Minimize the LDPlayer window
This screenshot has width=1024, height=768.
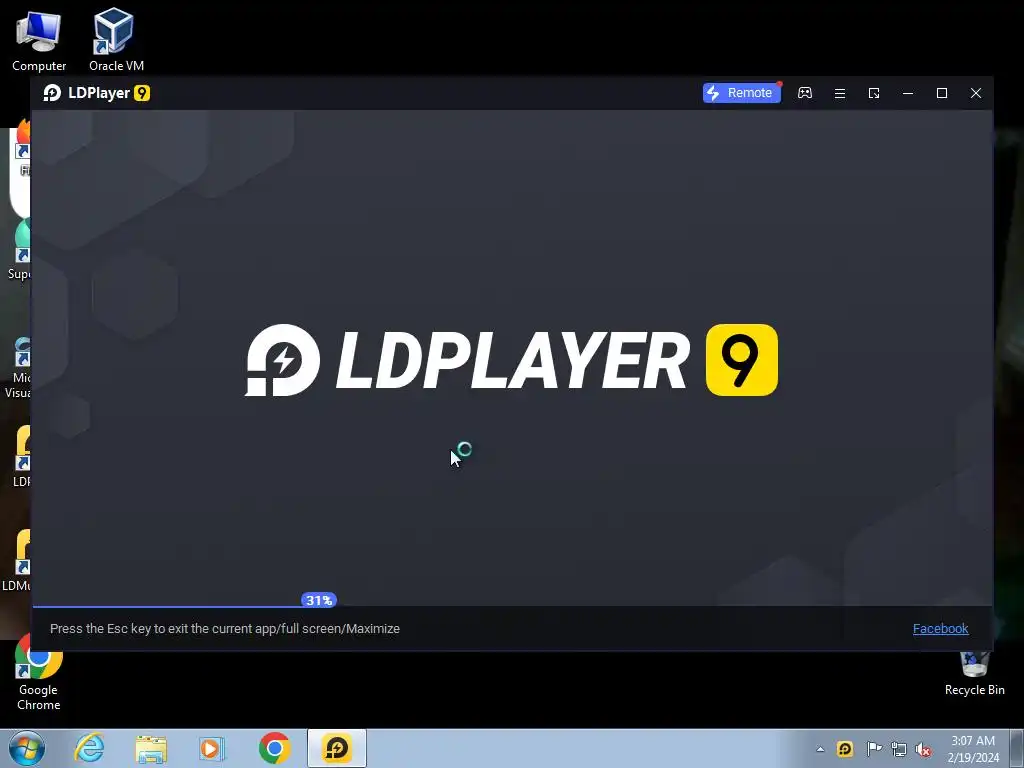tap(908, 93)
